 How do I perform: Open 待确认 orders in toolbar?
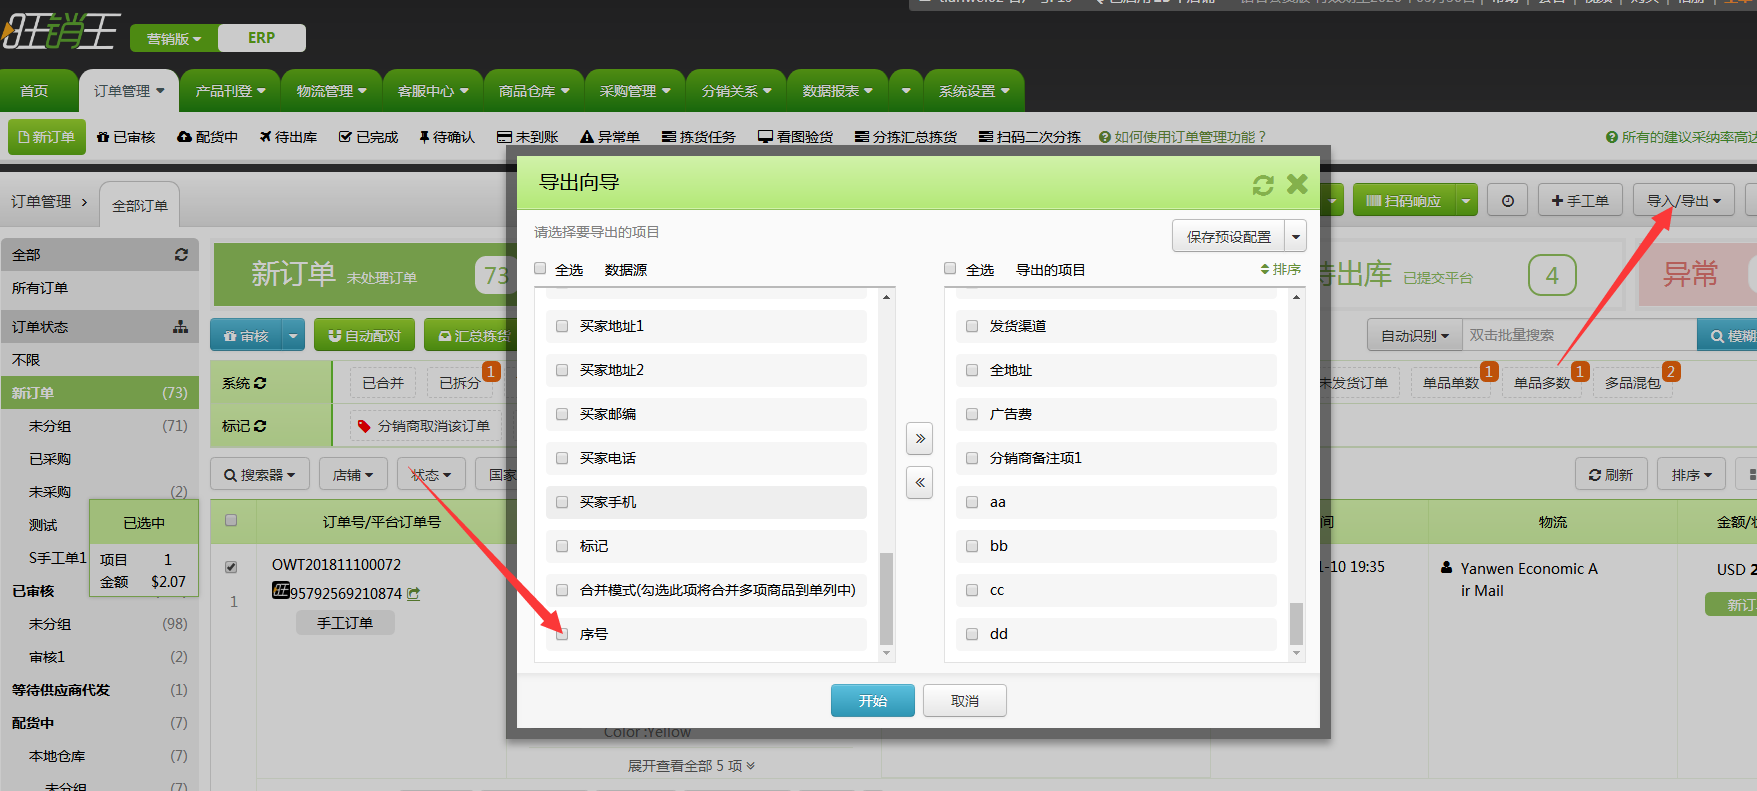(447, 137)
